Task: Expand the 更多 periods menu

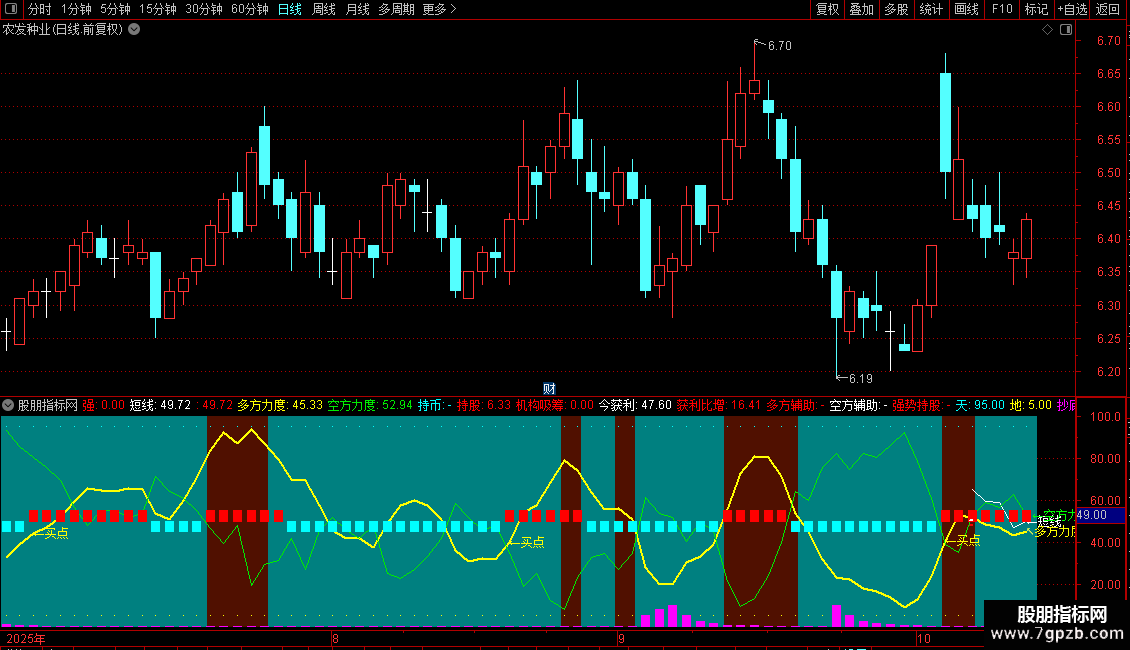Action: click(x=439, y=9)
